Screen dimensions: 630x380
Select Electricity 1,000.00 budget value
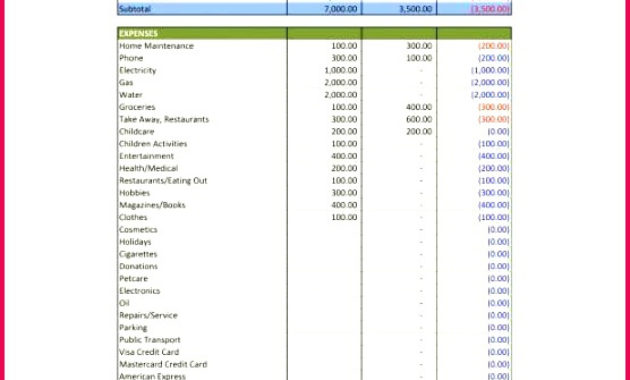(x=341, y=70)
